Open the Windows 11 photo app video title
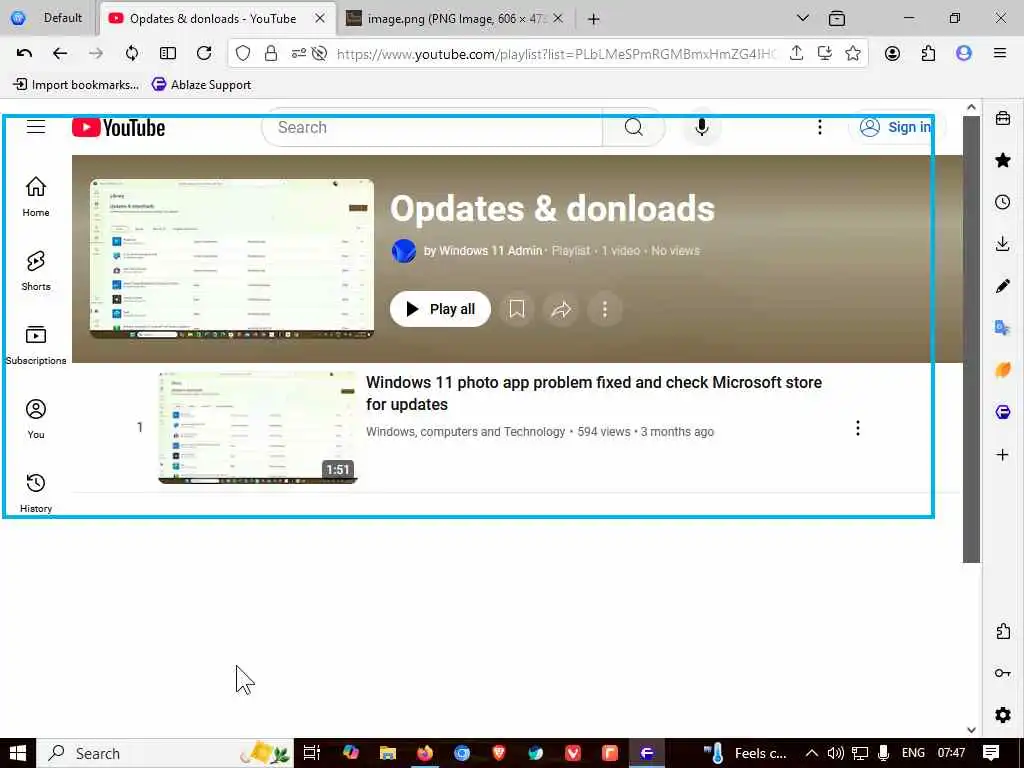 click(594, 393)
